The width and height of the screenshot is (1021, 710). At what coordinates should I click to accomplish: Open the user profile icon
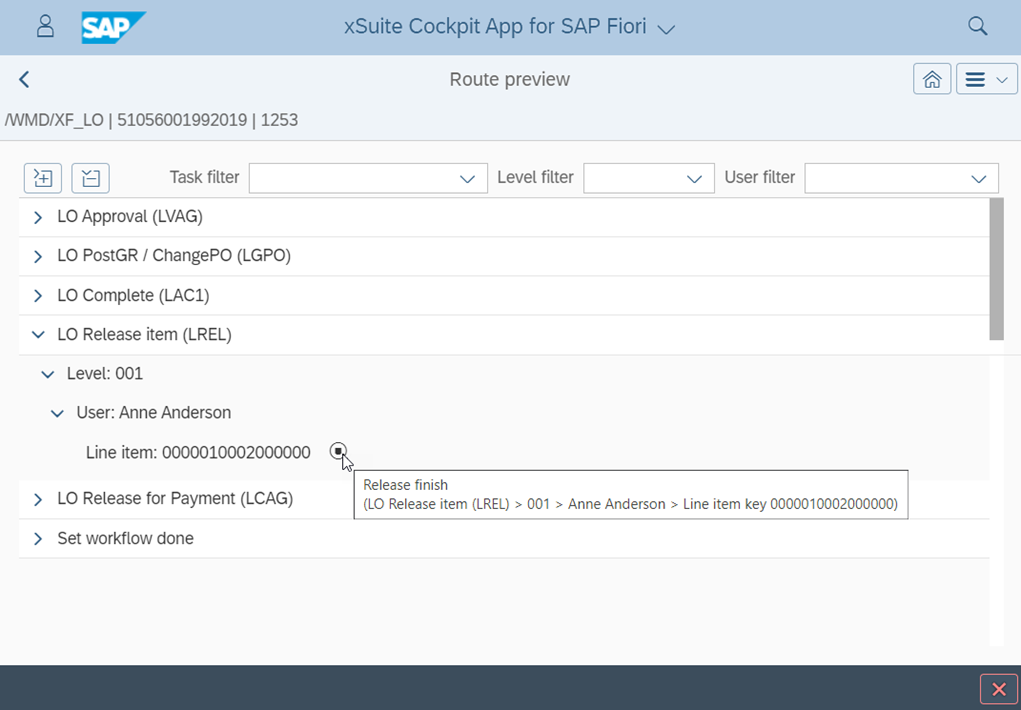[45, 27]
